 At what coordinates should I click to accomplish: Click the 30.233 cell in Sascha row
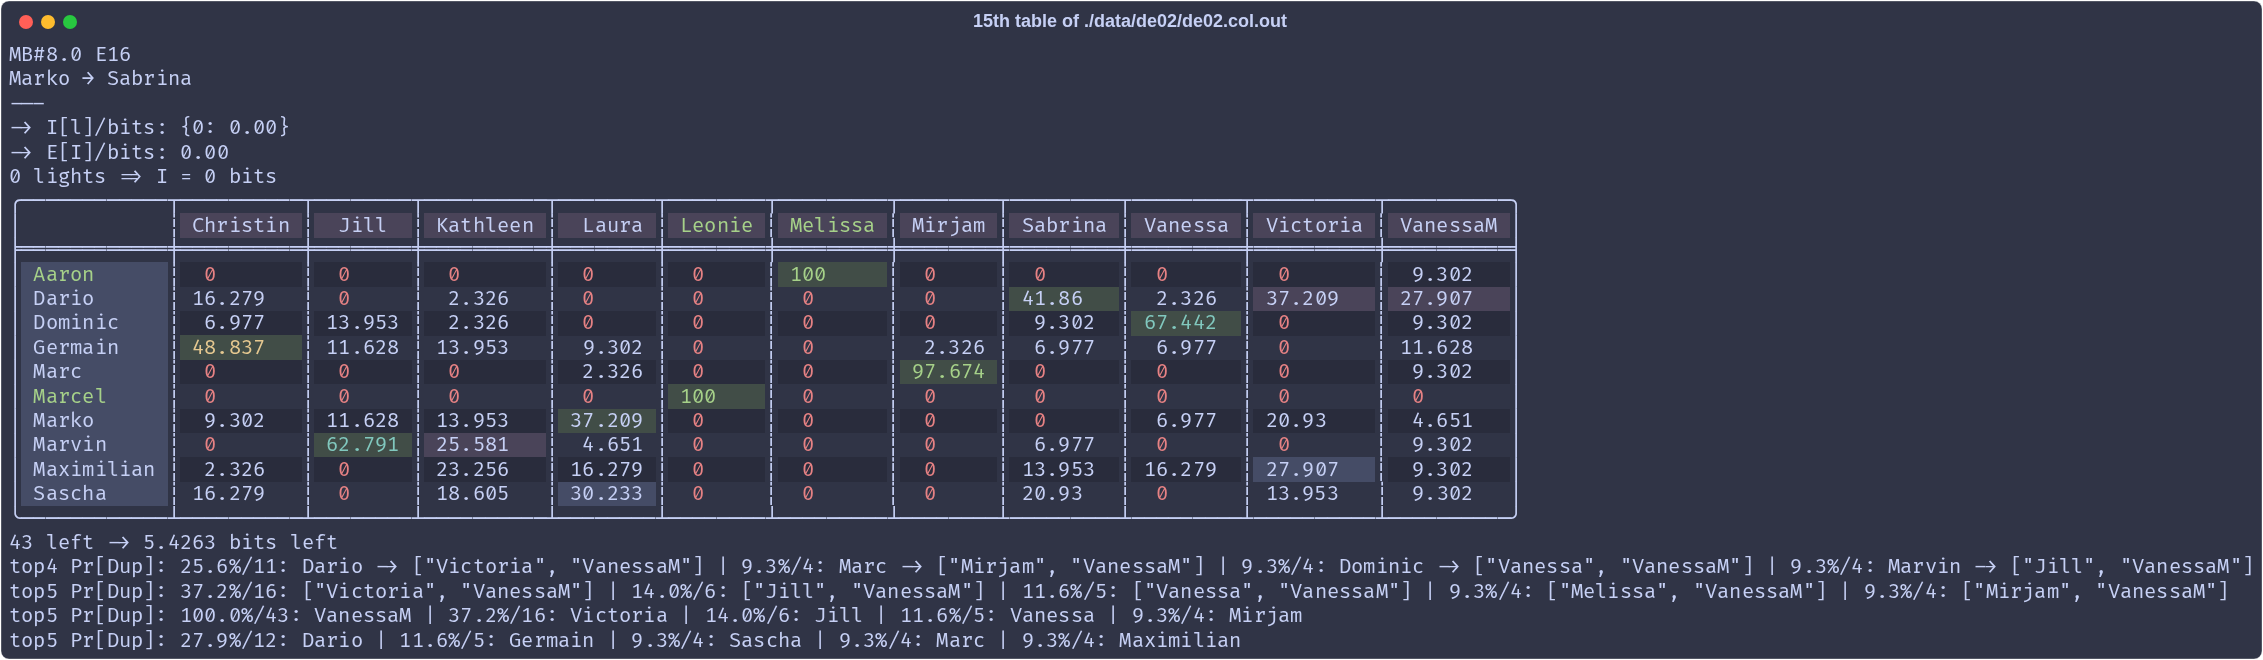pos(607,494)
